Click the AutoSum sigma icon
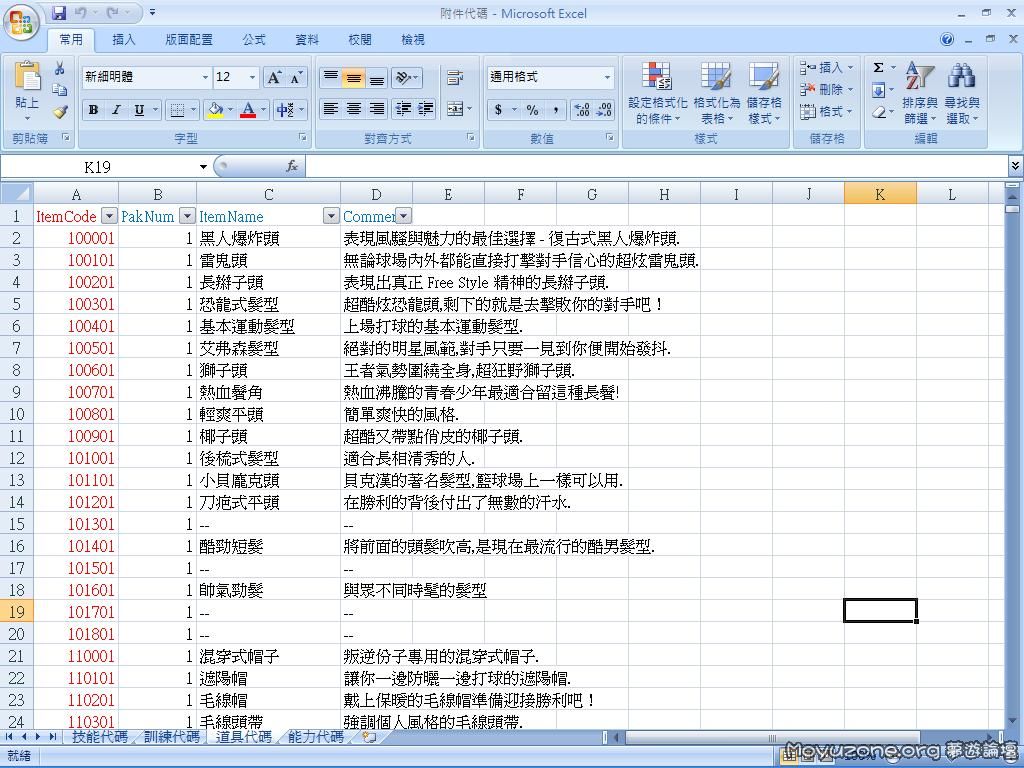 pyautogui.click(x=879, y=67)
